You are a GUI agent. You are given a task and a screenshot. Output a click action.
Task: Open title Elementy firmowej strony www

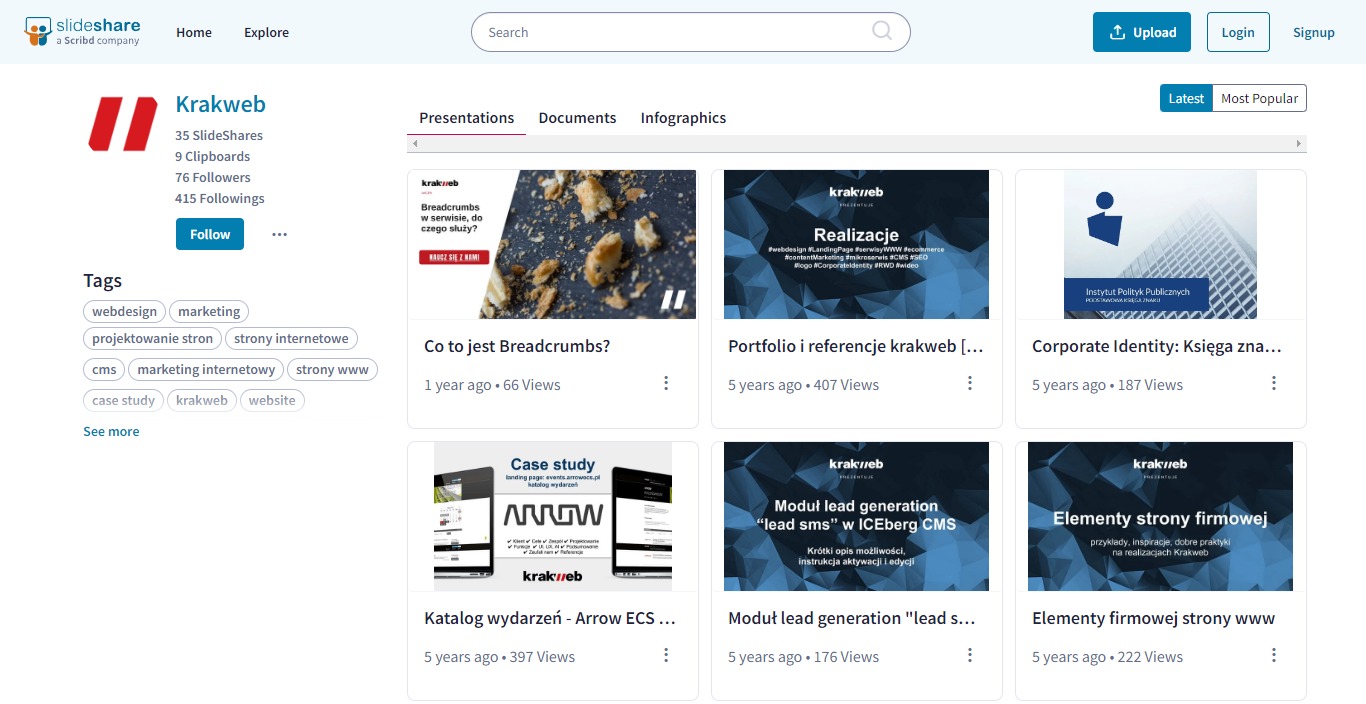pos(1153,618)
